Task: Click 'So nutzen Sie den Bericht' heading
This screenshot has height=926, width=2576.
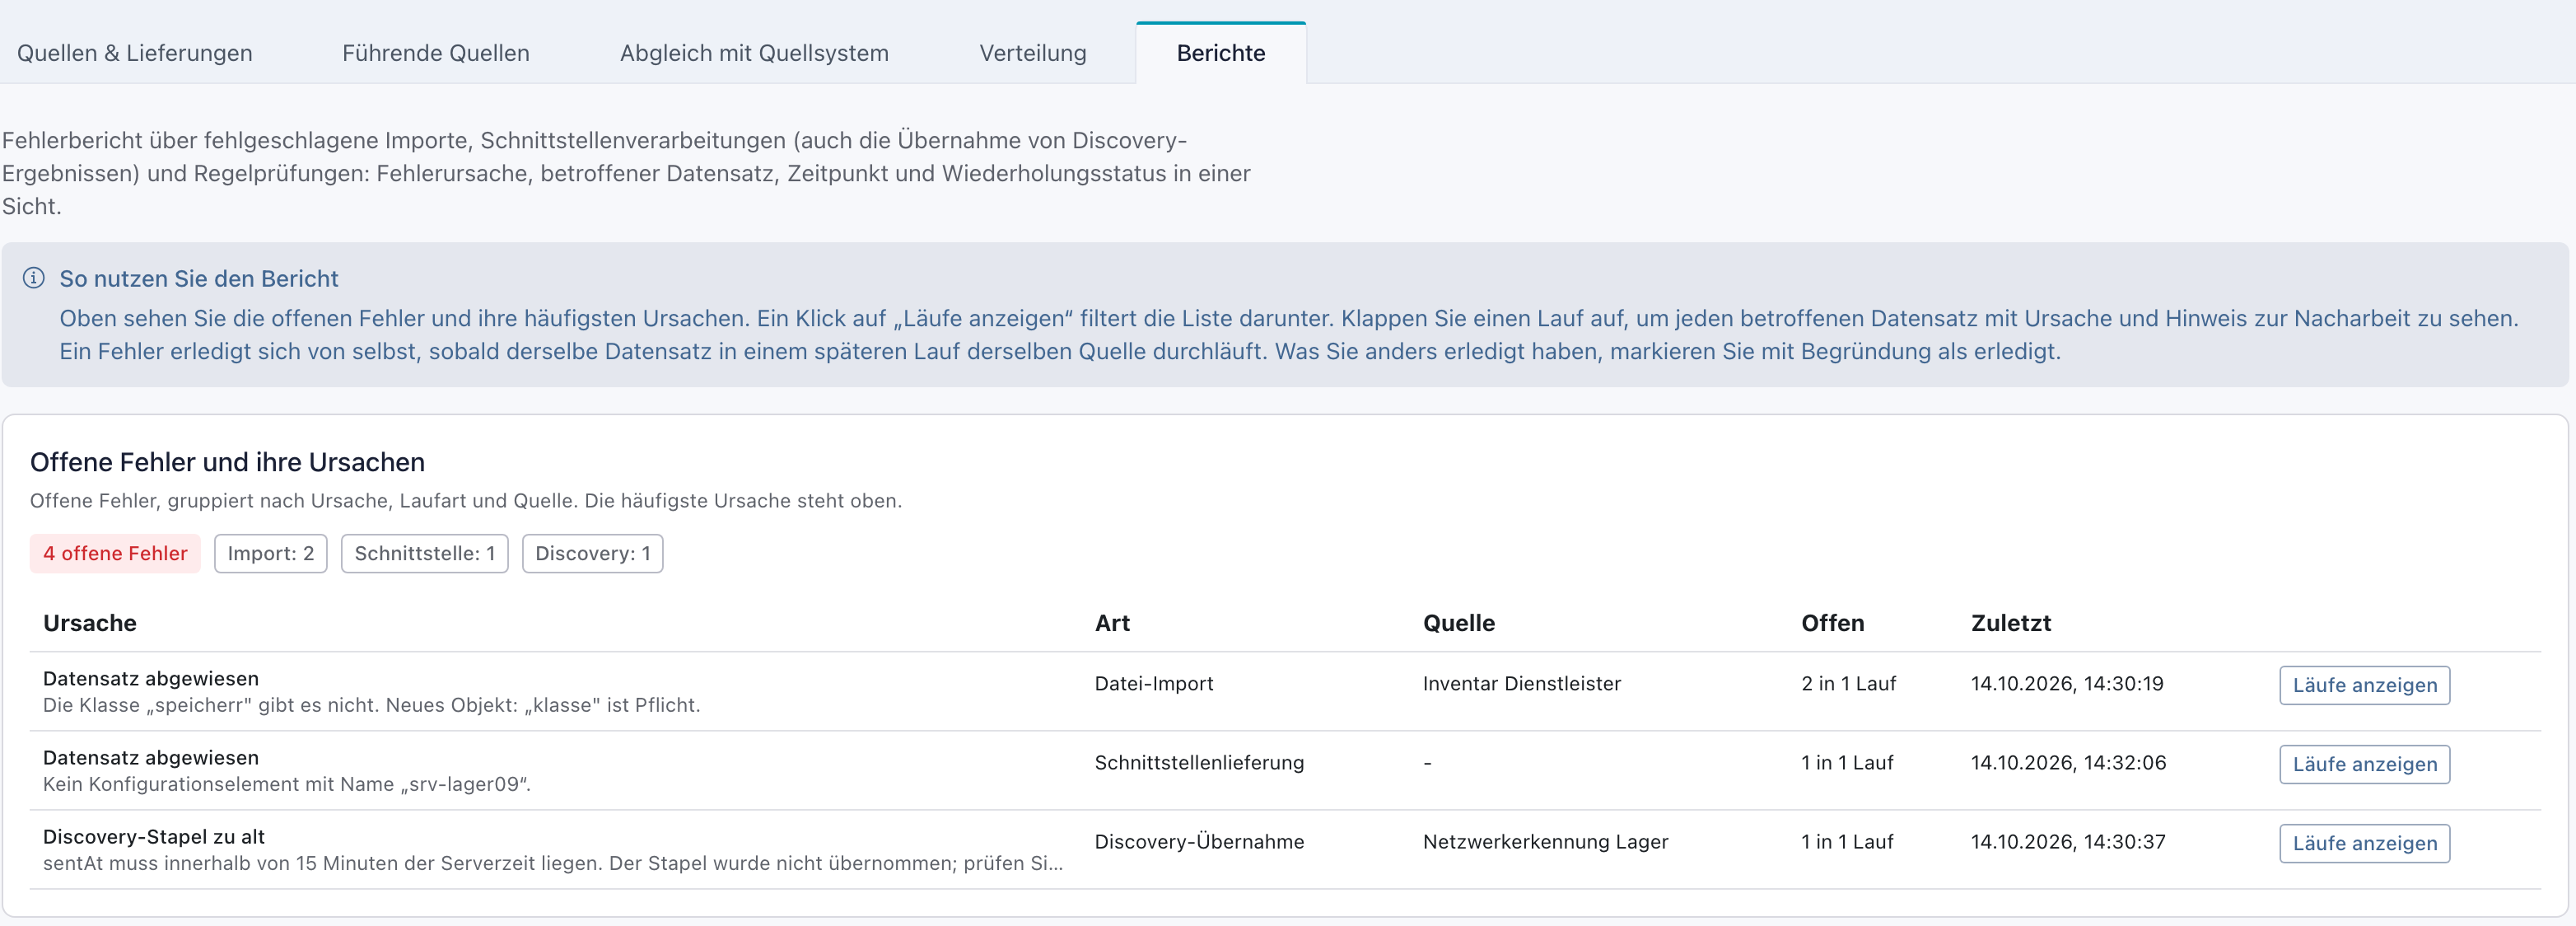Action: pyautogui.click(x=199, y=278)
